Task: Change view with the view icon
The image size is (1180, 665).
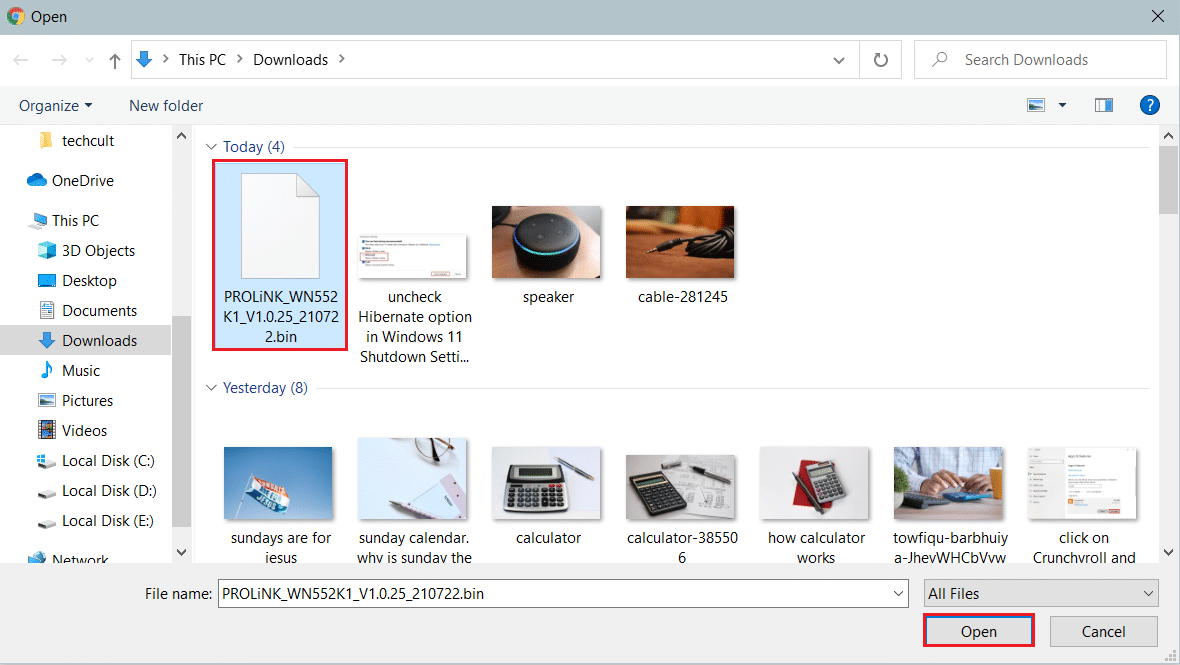Action: click(x=1036, y=105)
